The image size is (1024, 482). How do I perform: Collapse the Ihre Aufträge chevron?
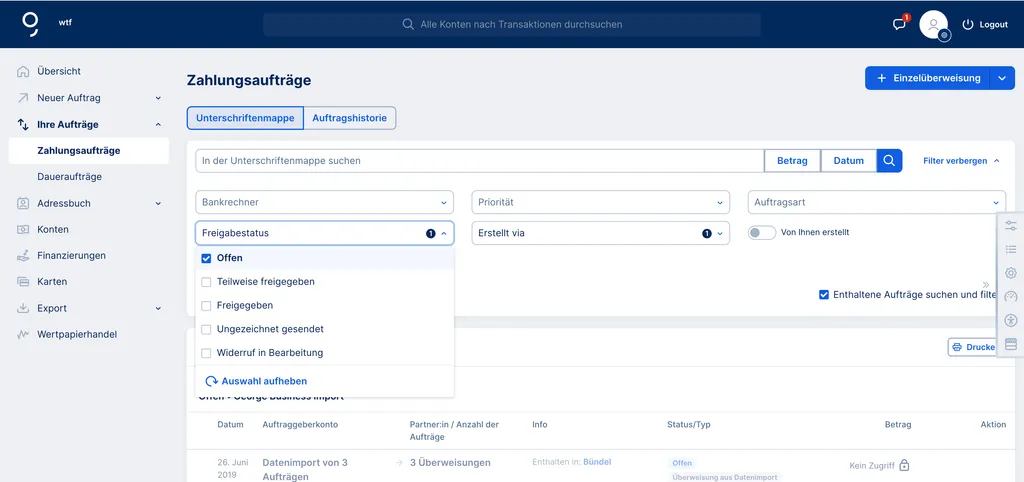click(158, 124)
